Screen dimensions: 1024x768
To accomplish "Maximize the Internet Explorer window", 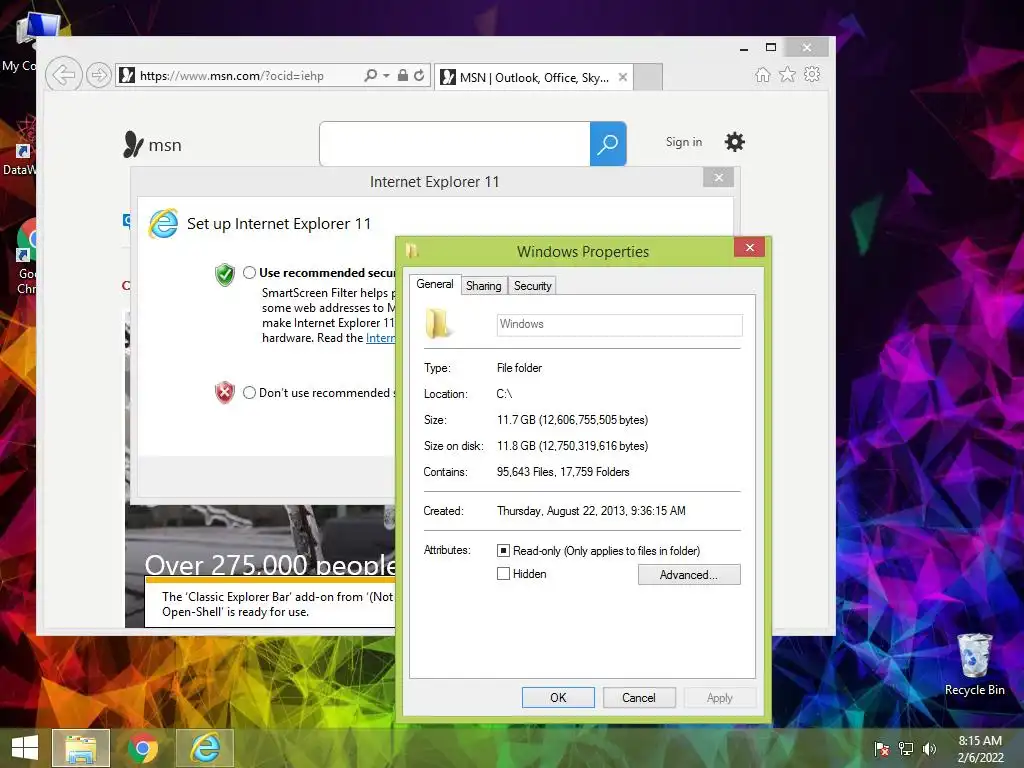I will point(771,47).
